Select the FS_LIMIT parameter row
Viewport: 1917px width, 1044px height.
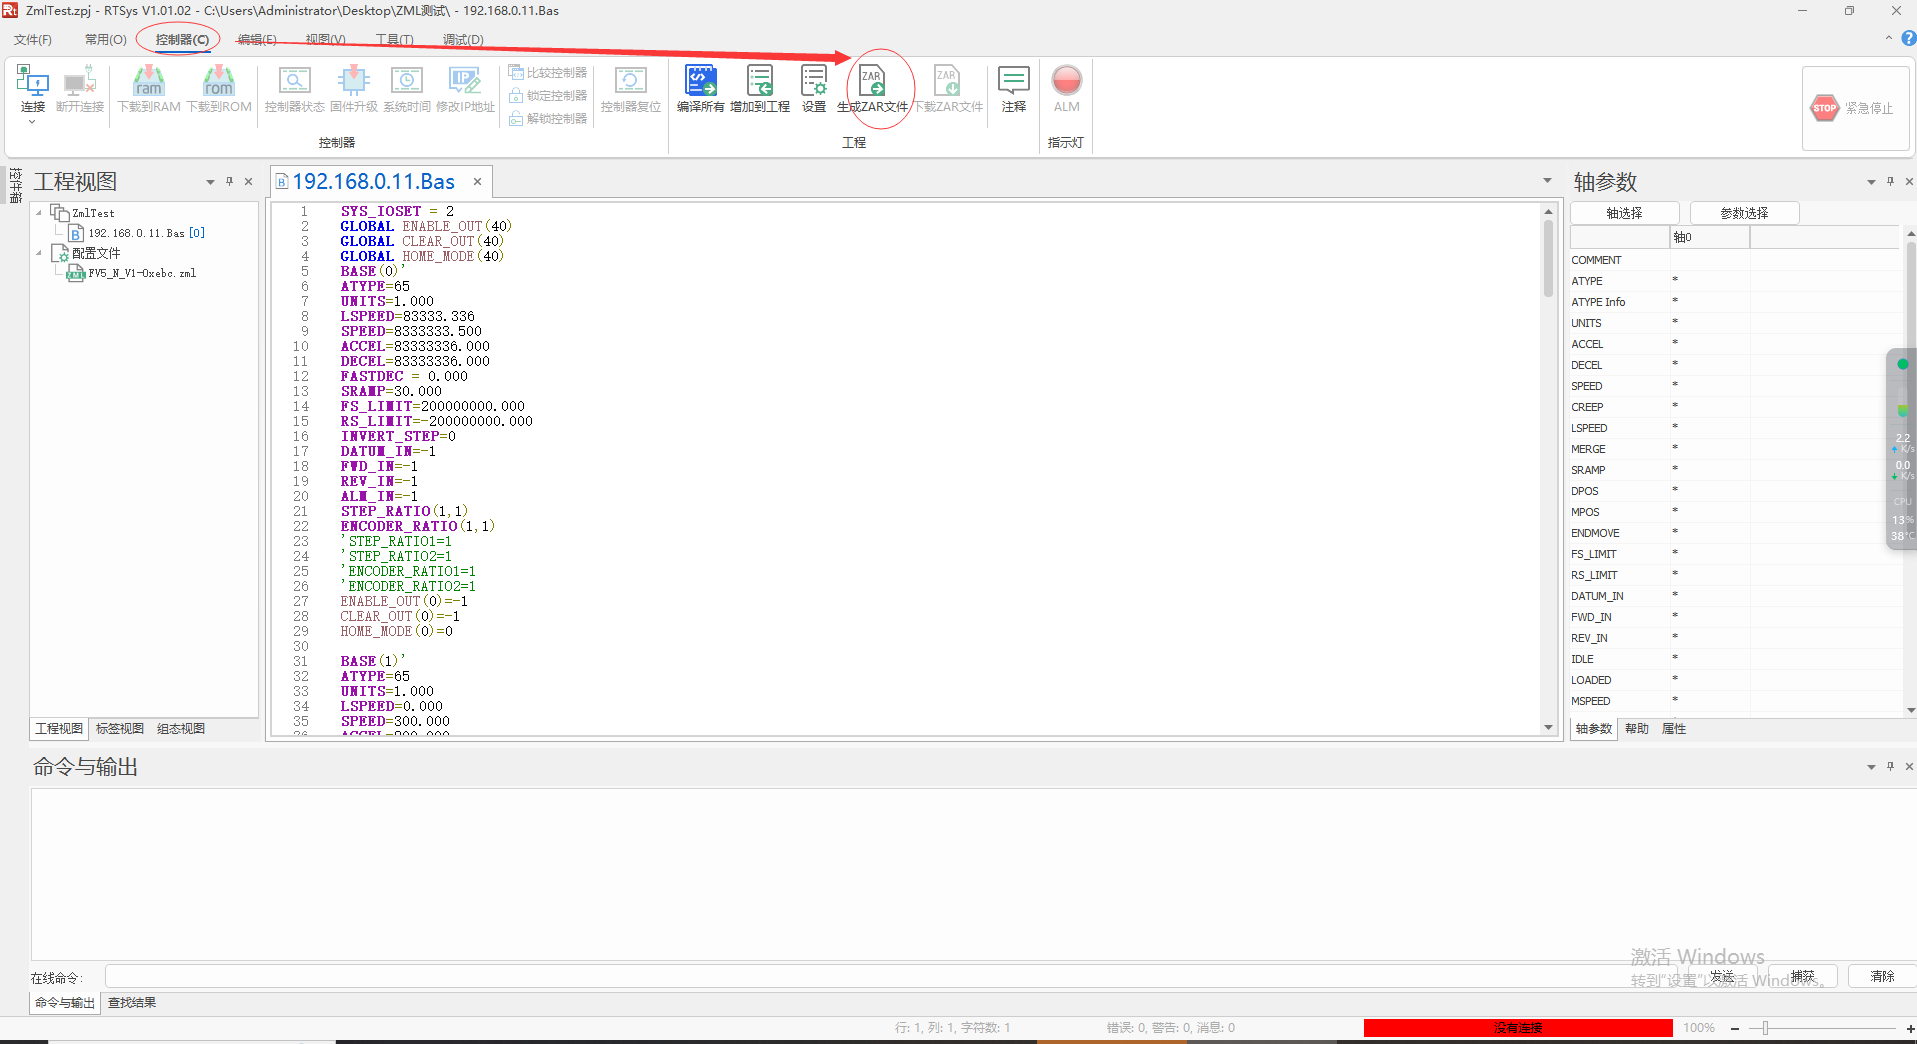[x=1734, y=554]
